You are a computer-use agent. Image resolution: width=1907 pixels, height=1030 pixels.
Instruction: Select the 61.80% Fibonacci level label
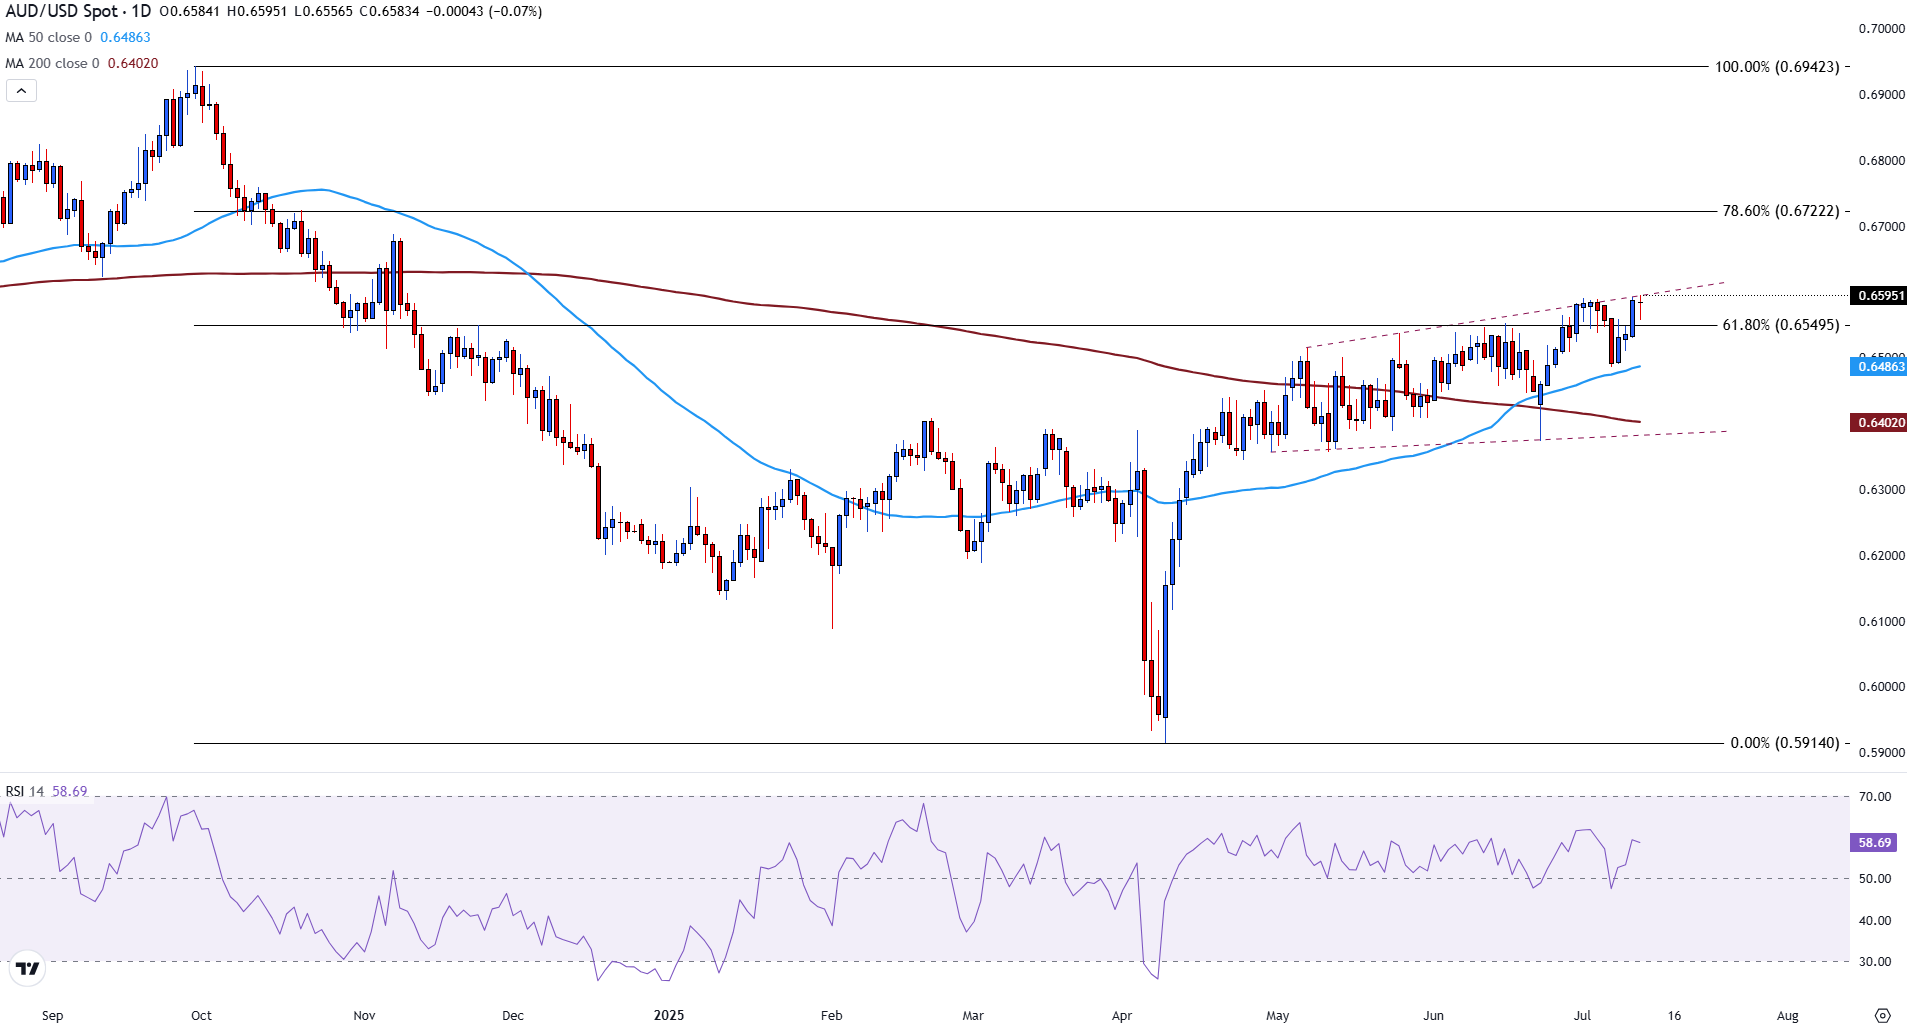tap(1779, 325)
